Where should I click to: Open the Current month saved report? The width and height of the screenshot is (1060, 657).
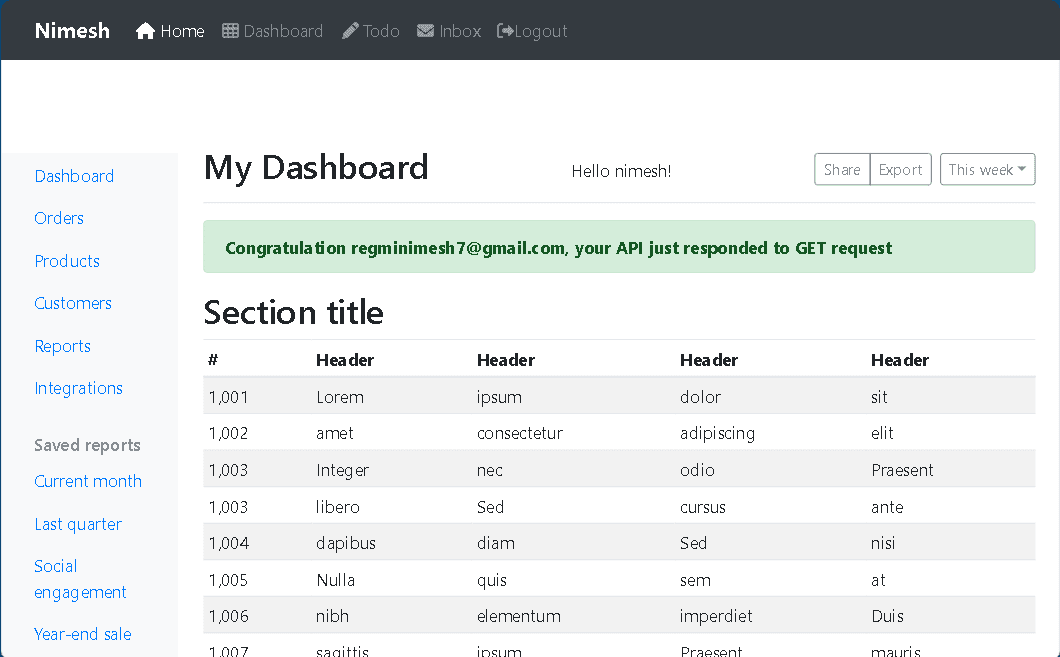(88, 481)
